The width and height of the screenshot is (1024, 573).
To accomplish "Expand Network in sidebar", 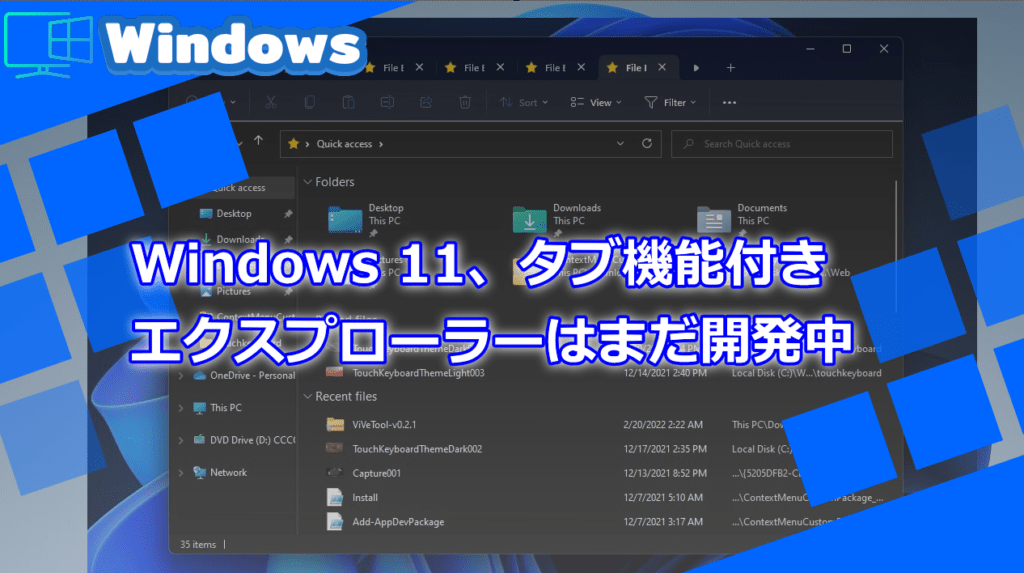I will coord(181,472).
